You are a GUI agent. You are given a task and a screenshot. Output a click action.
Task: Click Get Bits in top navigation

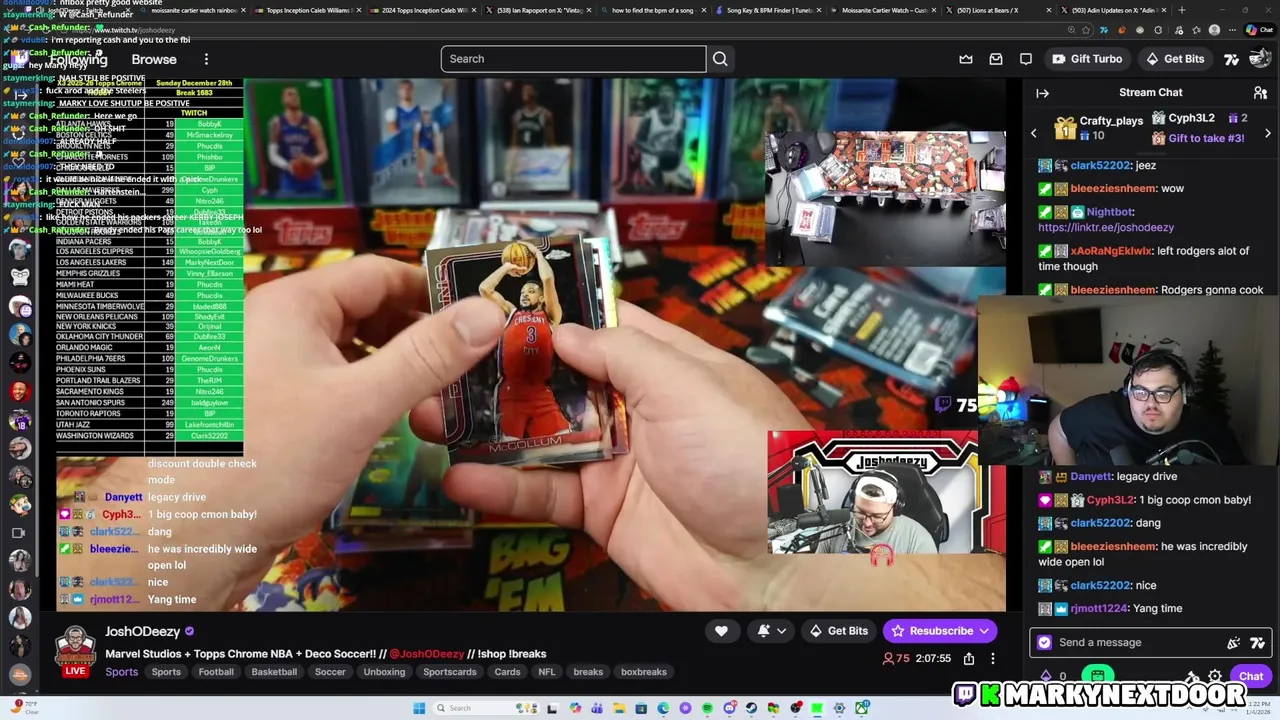pyautogui.click(x=1174, y=59)
